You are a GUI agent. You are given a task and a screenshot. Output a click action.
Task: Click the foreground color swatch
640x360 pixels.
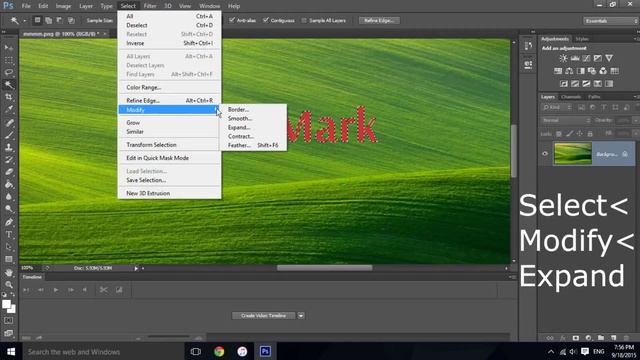click(x=6, y=304)
